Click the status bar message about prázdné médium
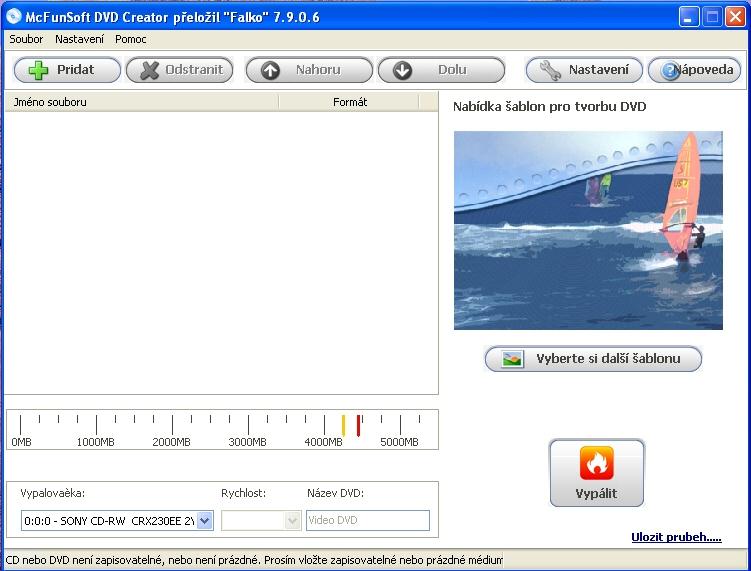This screenshot has height=571, width=751. [x=254, y=560]
